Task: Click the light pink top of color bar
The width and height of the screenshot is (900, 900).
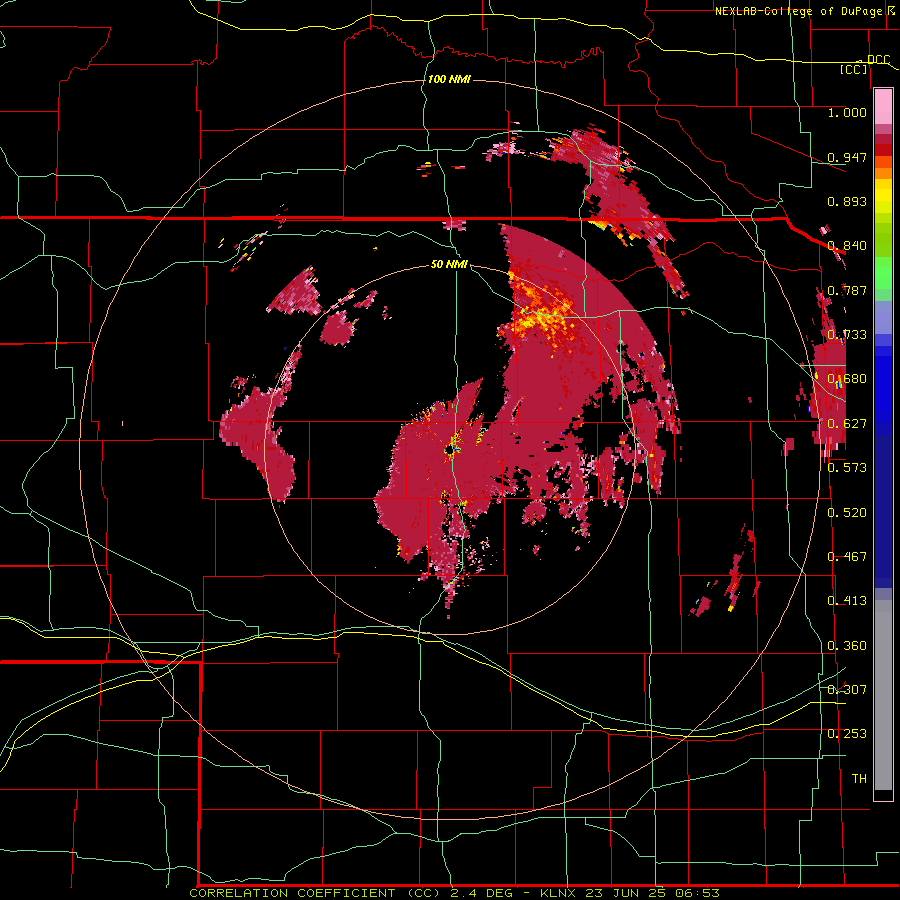Action: point(883,106)
